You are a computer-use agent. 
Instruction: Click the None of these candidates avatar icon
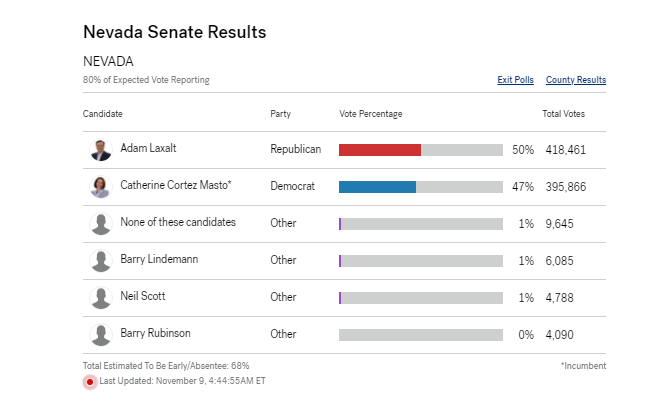point(100,224)
